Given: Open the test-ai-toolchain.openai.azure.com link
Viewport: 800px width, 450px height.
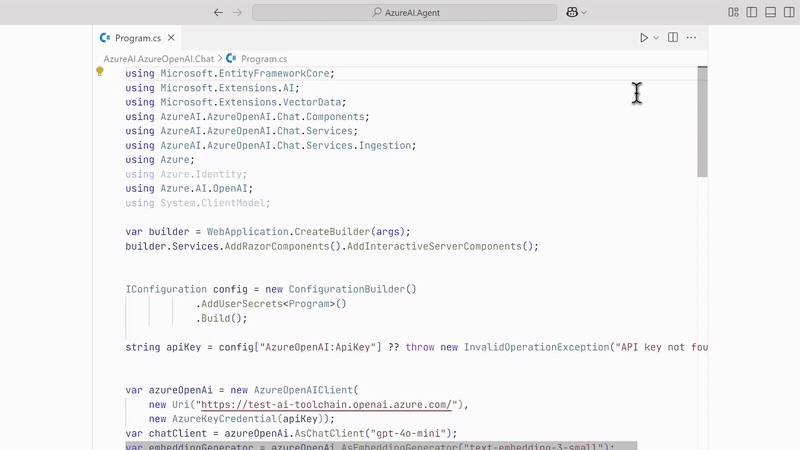Looking at the screenshot, I should coord(327,405).
